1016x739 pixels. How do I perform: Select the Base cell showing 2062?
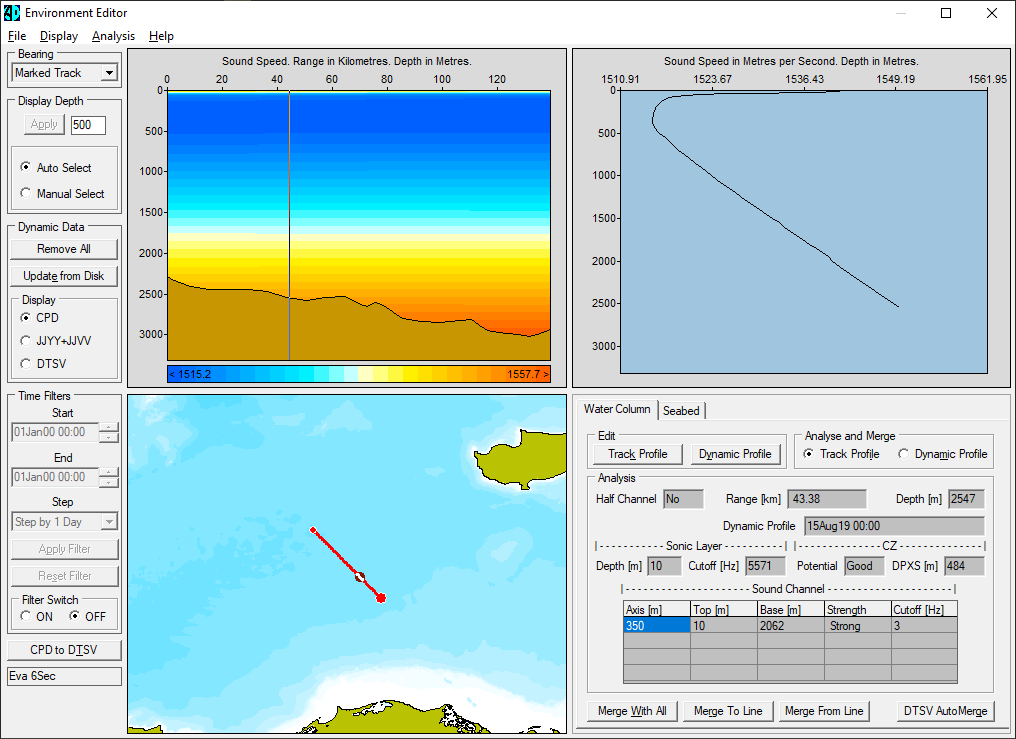click(x=791, y=626)
